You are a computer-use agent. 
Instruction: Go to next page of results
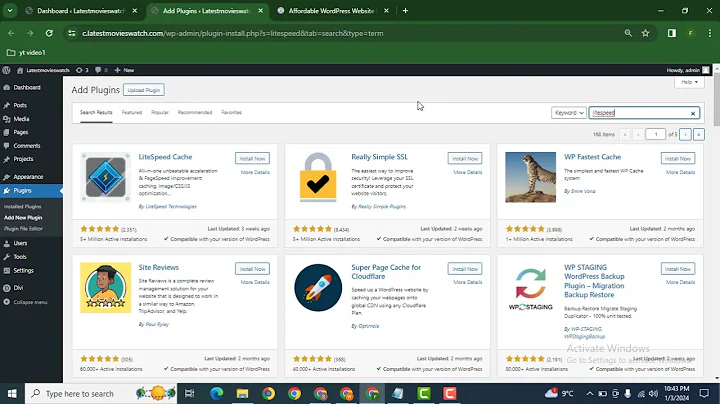click(x=685, y=135)
